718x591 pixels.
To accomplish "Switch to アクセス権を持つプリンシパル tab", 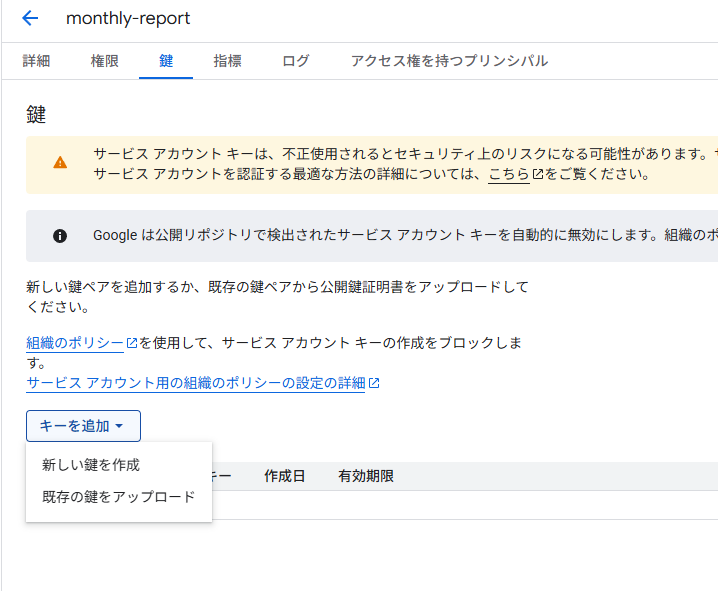I will tap(449, 61).
